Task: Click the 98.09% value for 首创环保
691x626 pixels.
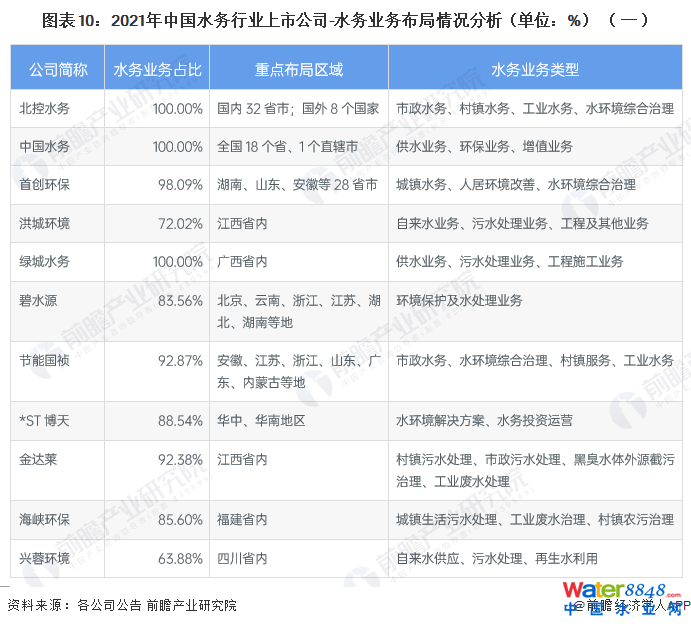Action: [x=180, y=185]
